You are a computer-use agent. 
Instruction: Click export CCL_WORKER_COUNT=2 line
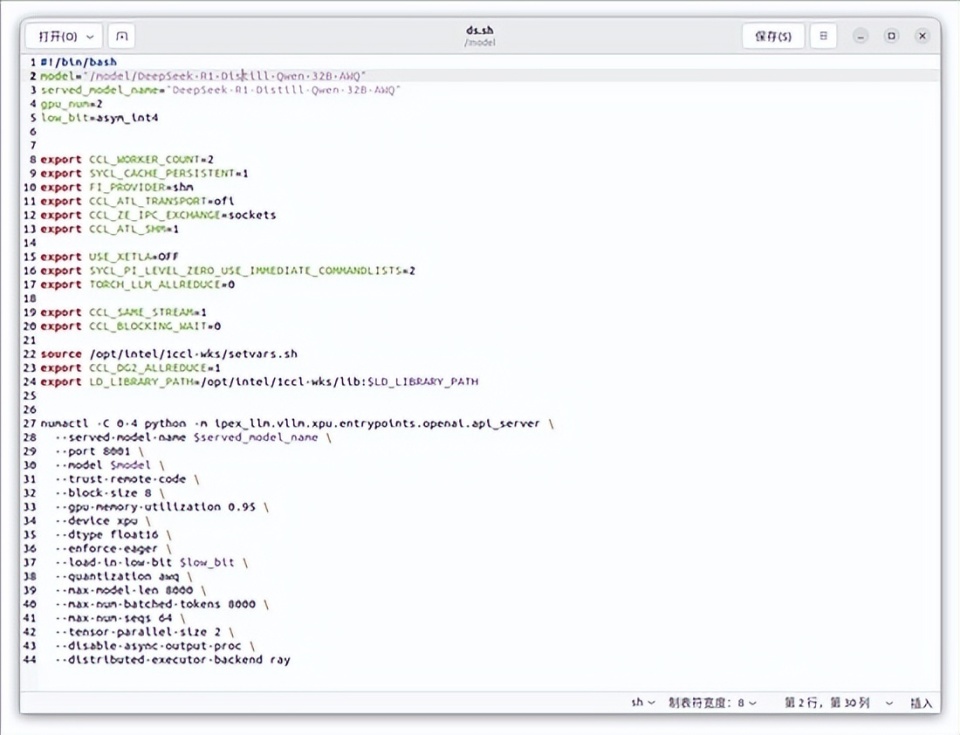click(127, 159)
